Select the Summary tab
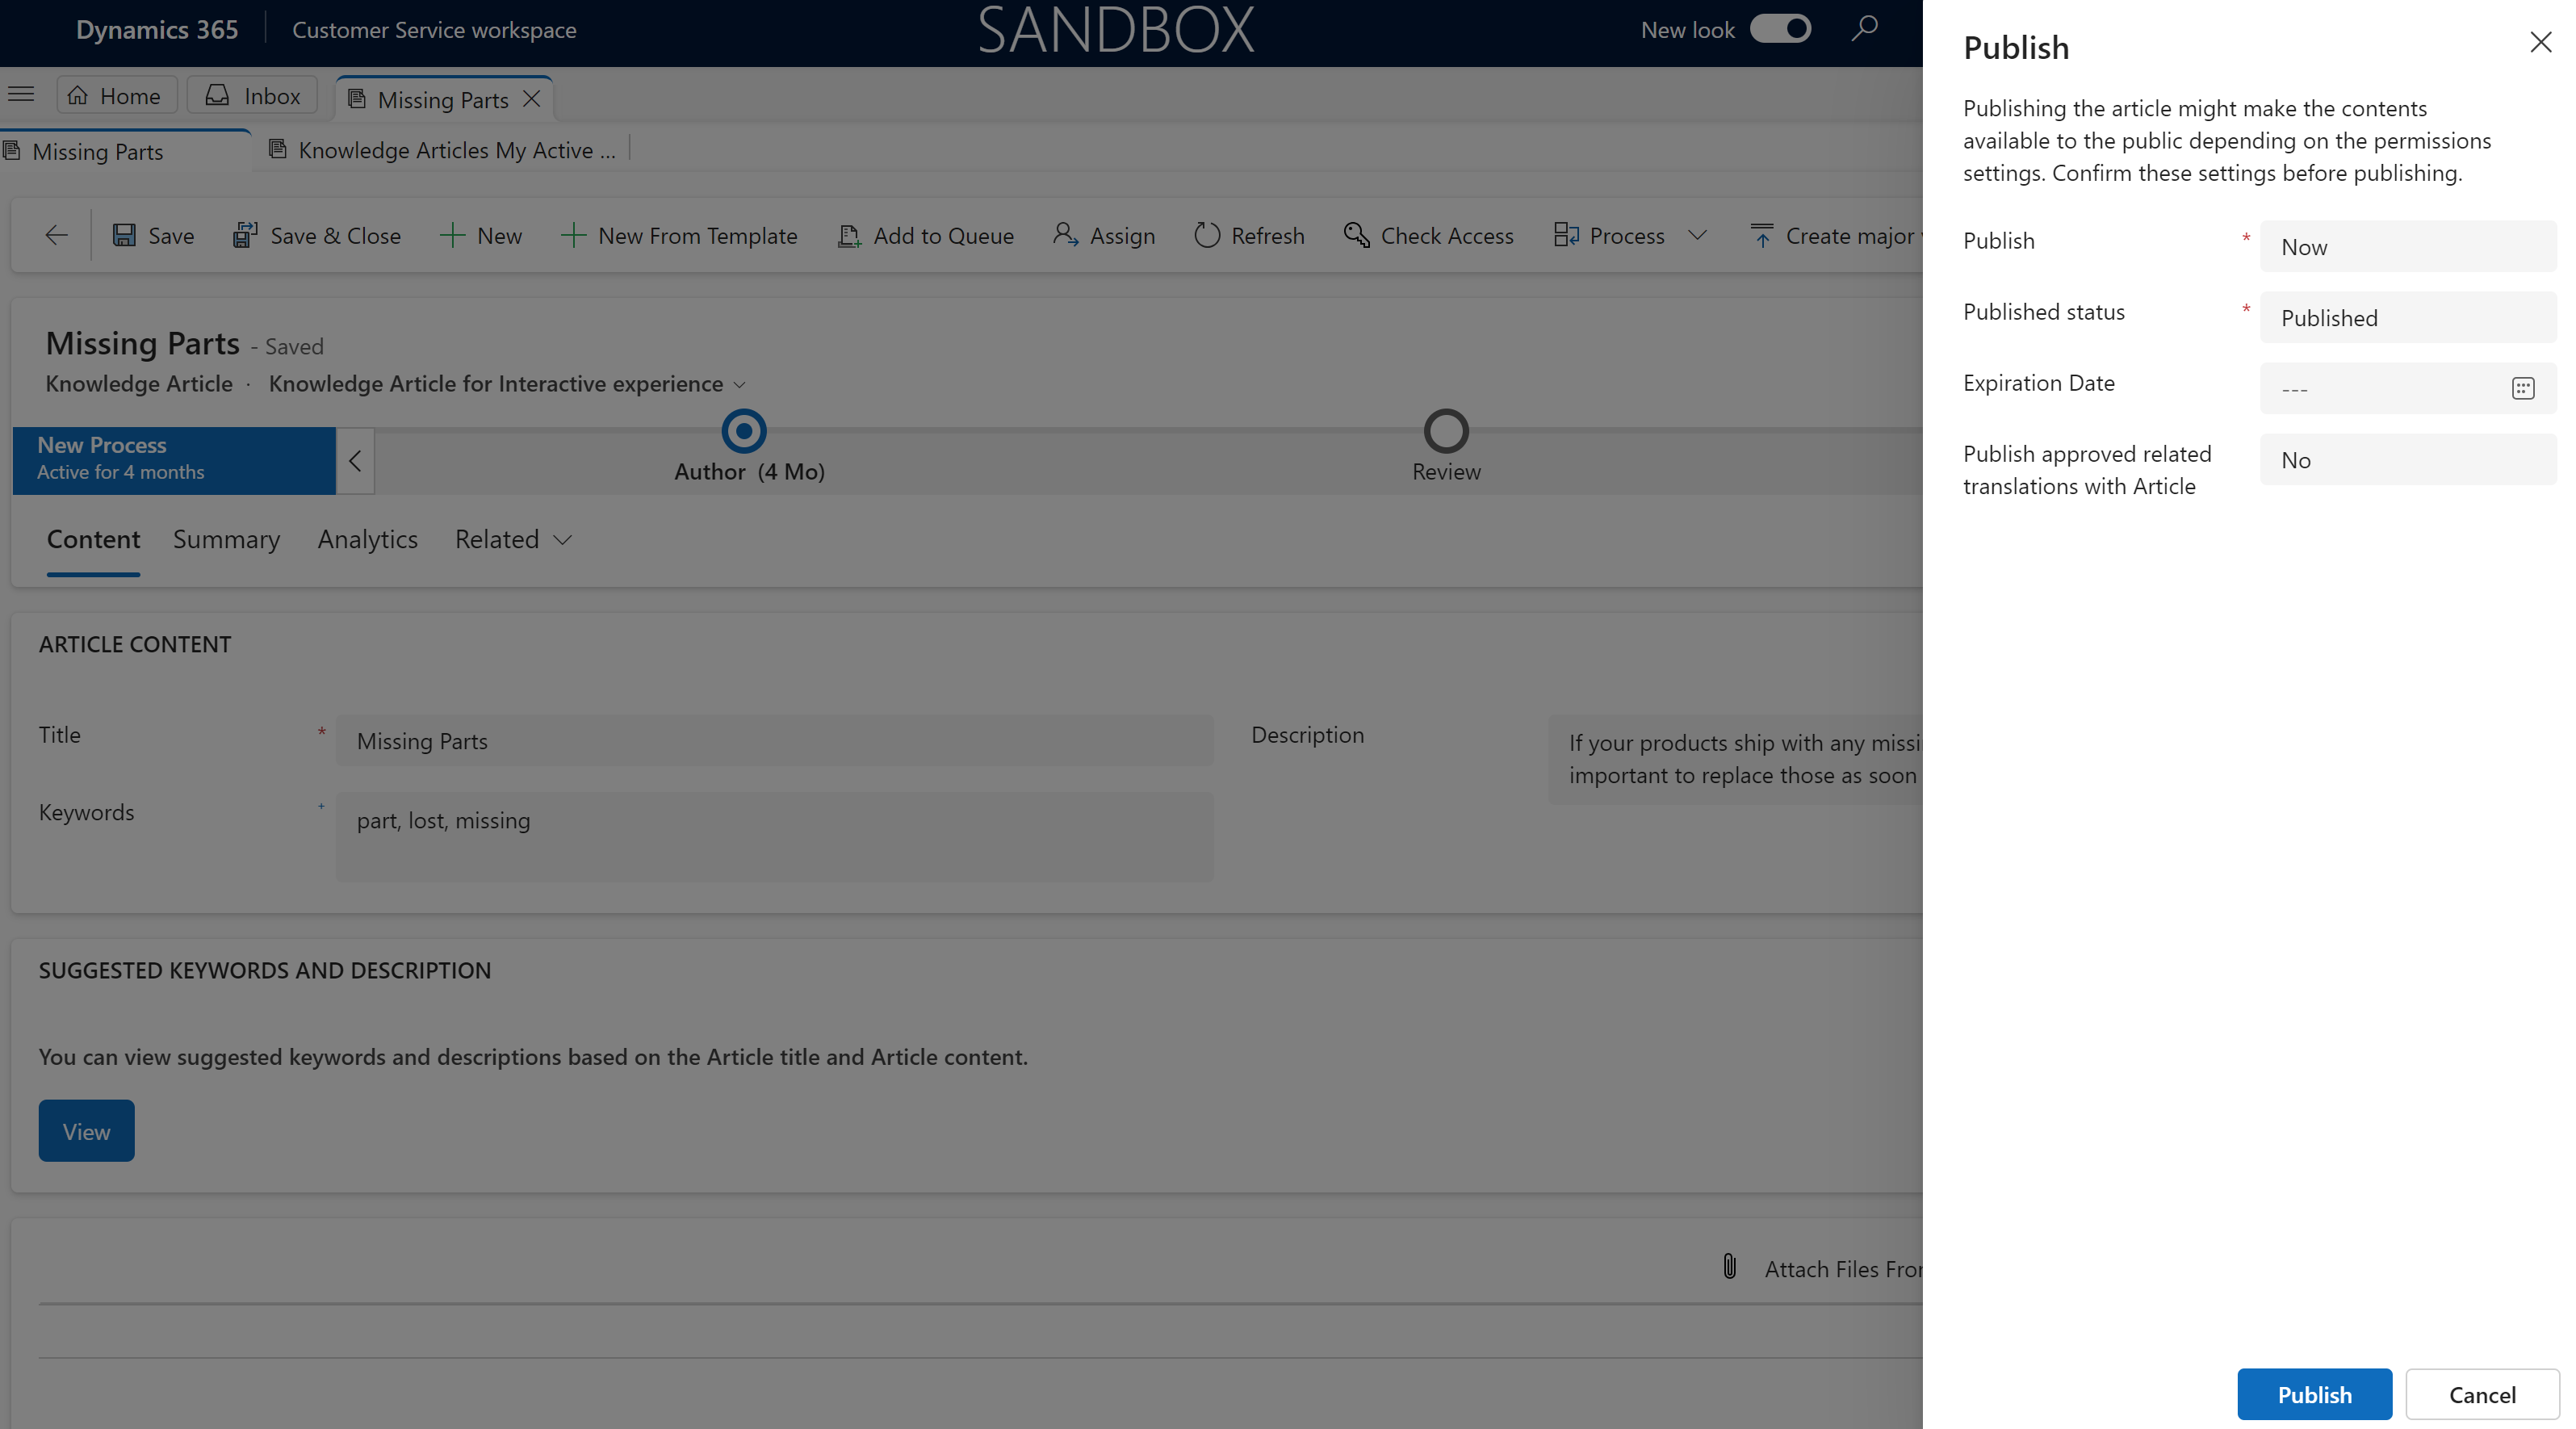Image resolution: width=2576 pixels, height=1429 pixels. tap(225, 538)
